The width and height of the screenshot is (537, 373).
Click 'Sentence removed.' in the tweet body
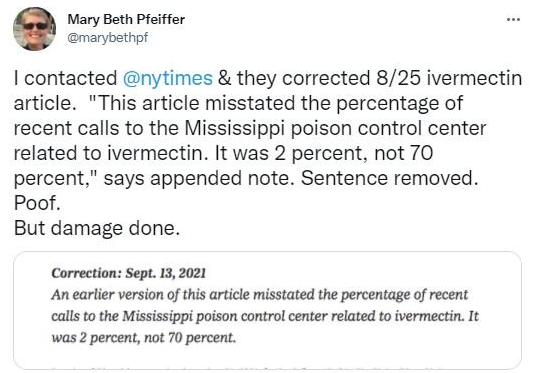(x=389, y=178)
